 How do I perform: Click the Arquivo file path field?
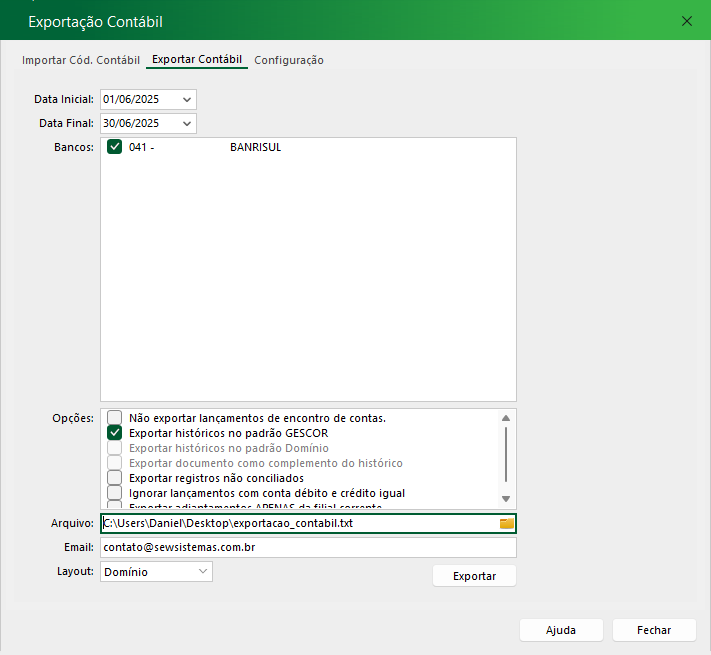coord(298,523)
